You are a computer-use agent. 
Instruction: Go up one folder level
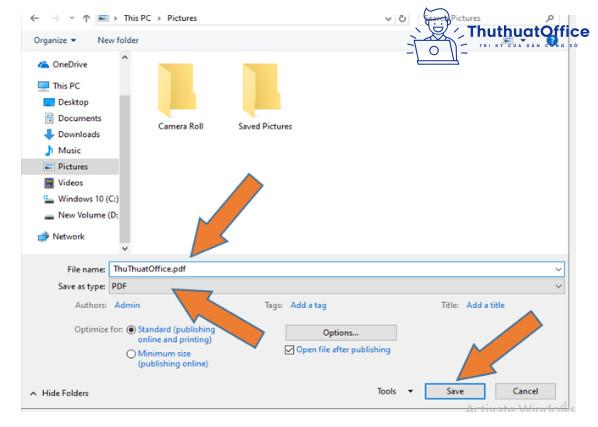86,18
